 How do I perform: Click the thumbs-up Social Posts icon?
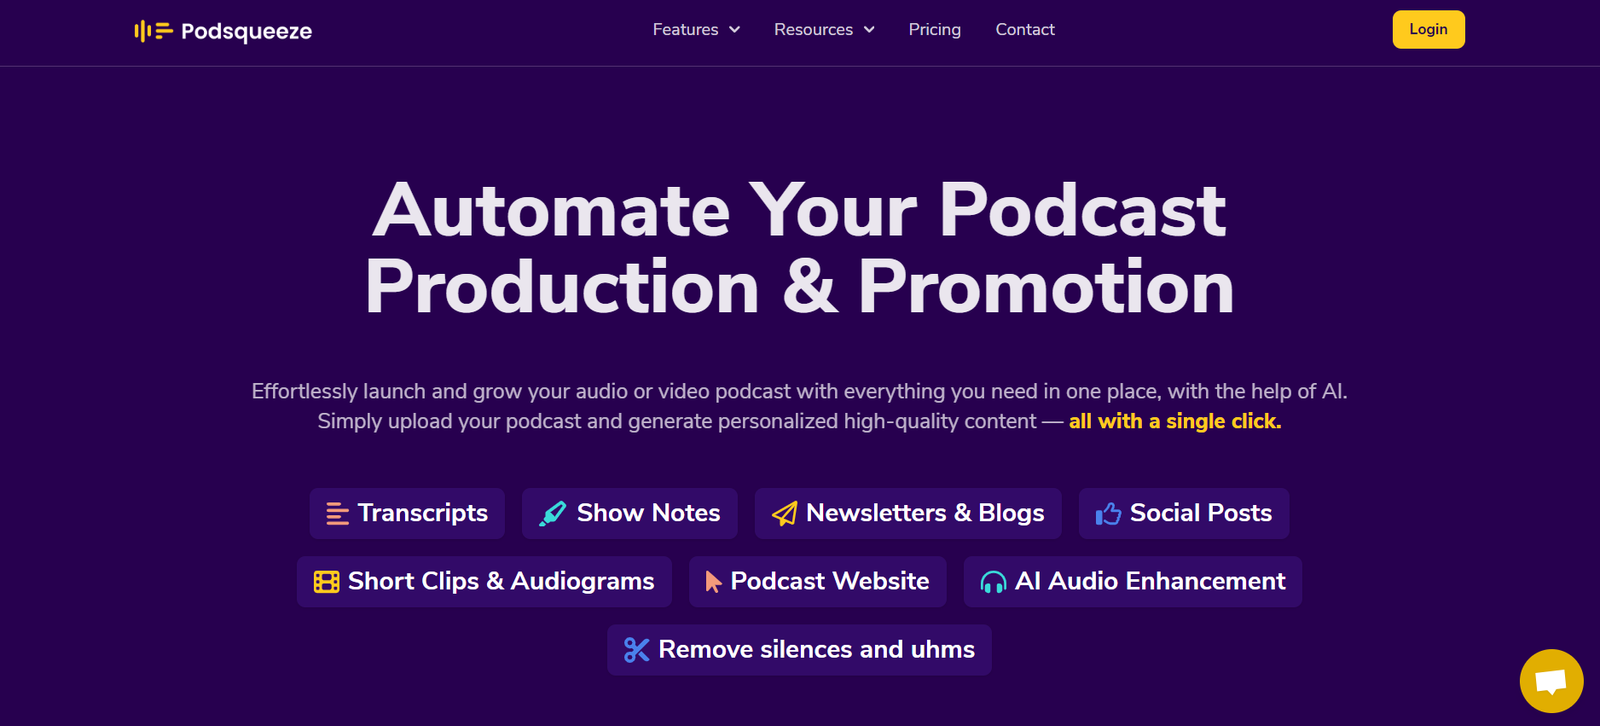pos(1108,514)
